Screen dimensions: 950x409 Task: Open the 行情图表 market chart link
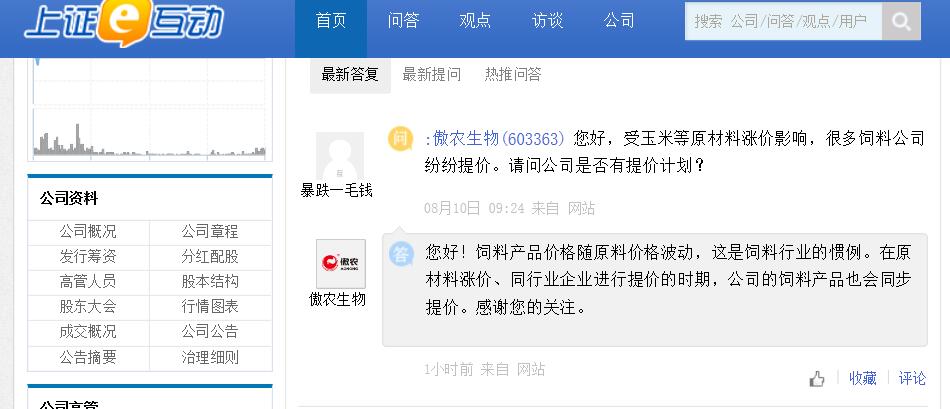coord(210,307)
